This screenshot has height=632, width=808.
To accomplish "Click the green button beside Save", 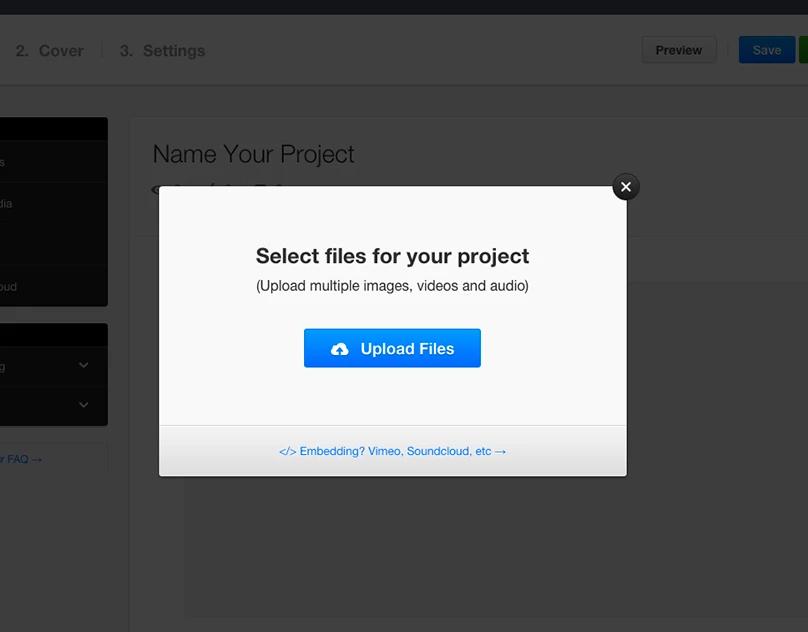I will 803,49.
